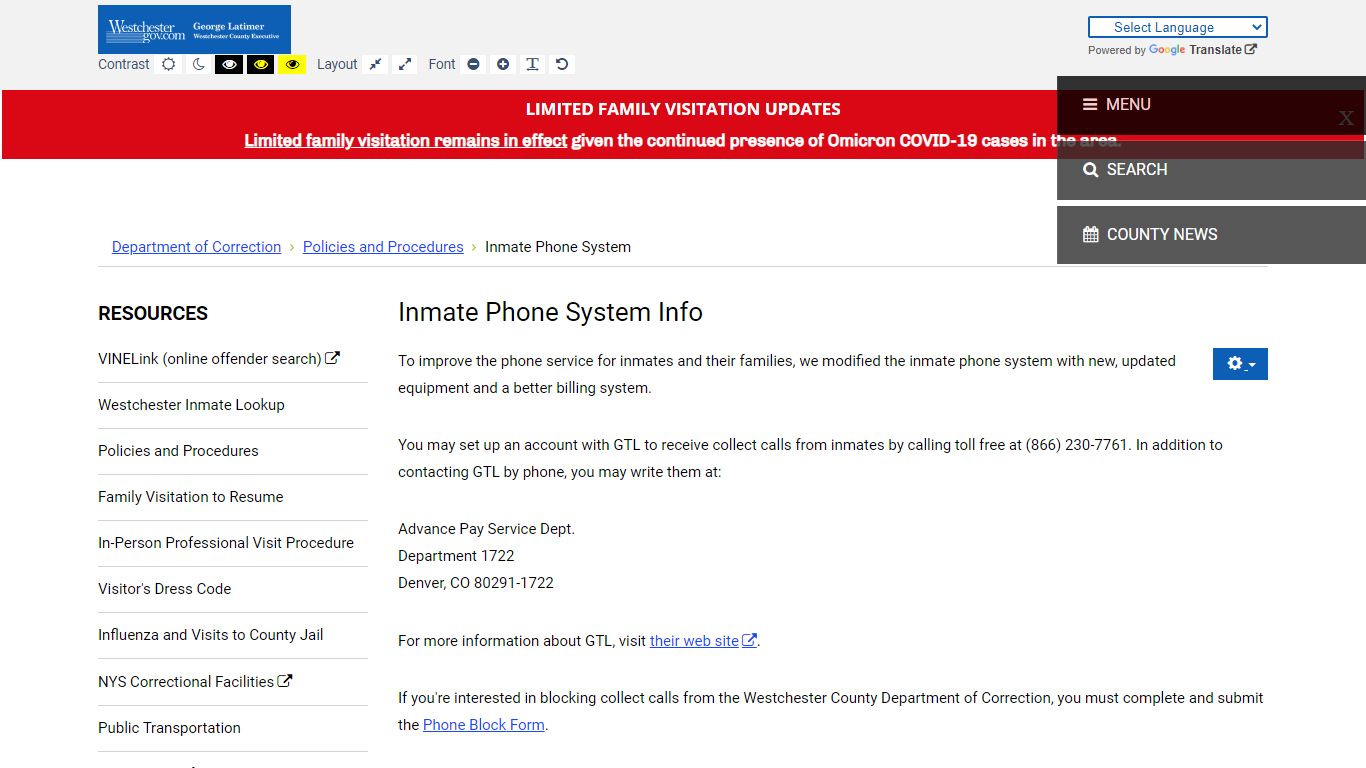This screenshot has height=768, width=1366.
Task: Click the Westchestergov.com logo
Action: click(x=194, y=29)
